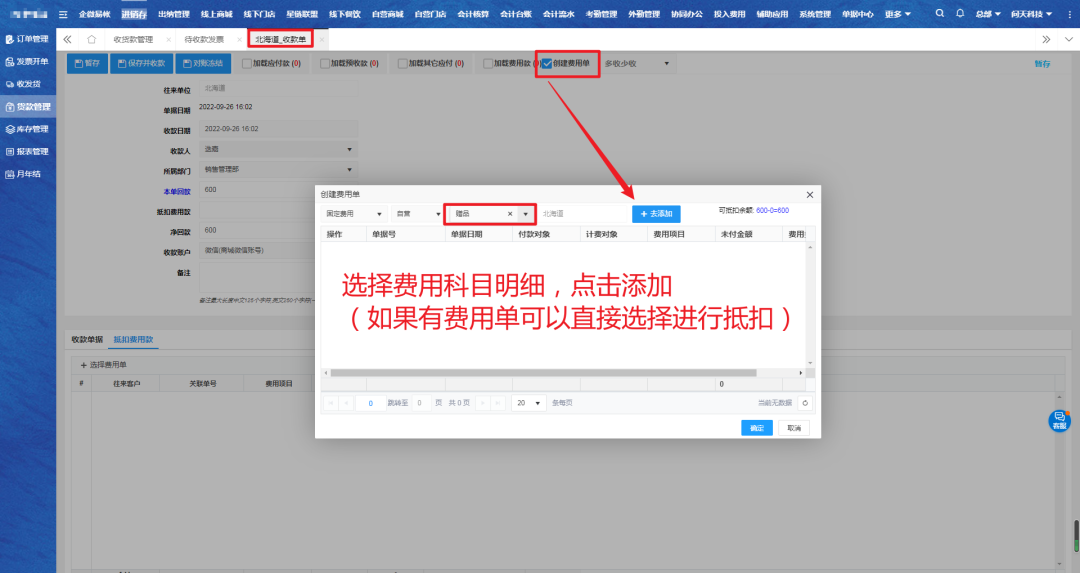
Task: Open 报表管理 in the sidebar
Action: tap(28, 152)
